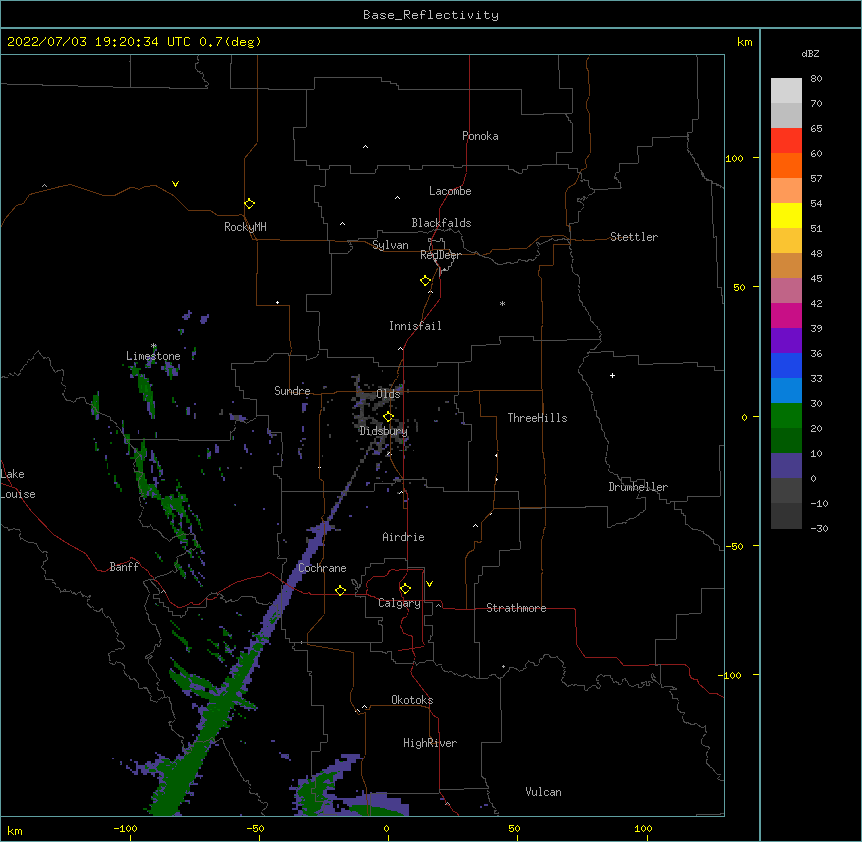The image size is (862, 842).
Task: Select the Ponoka city label
Action: coord(480,136)
